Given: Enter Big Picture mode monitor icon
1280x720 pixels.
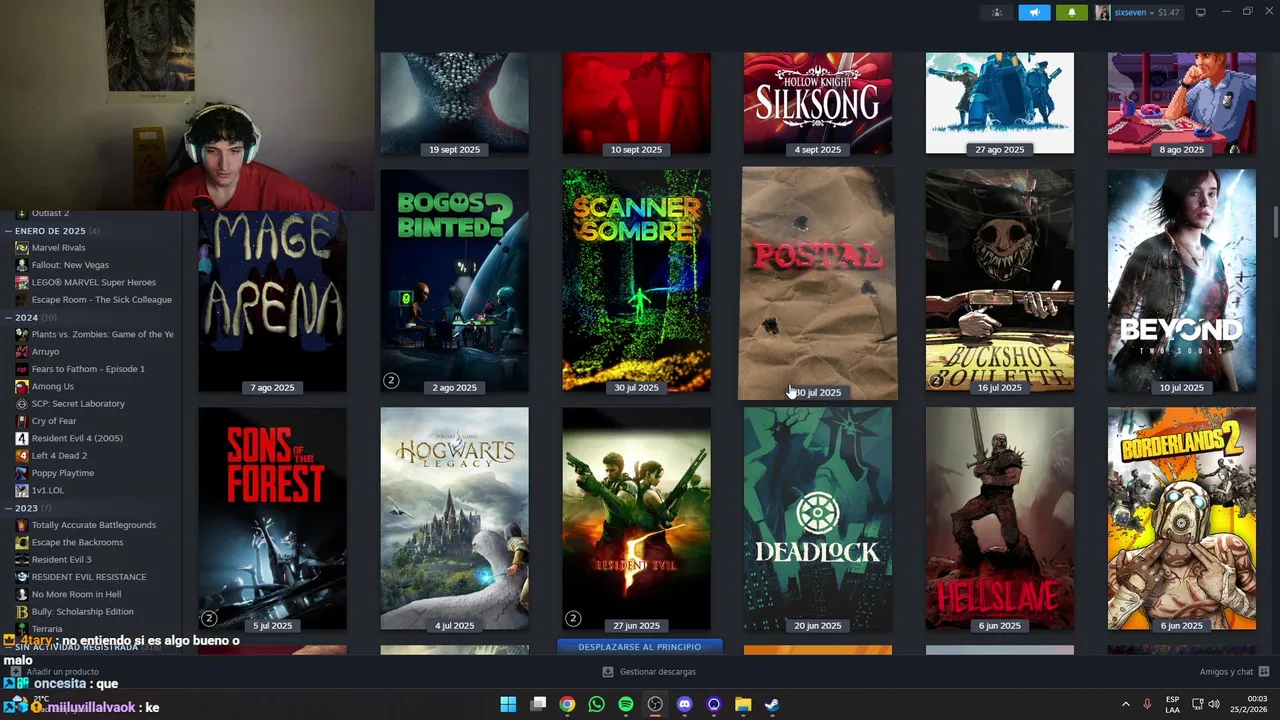Looking at the screenshot, I should pos(1200,12).
